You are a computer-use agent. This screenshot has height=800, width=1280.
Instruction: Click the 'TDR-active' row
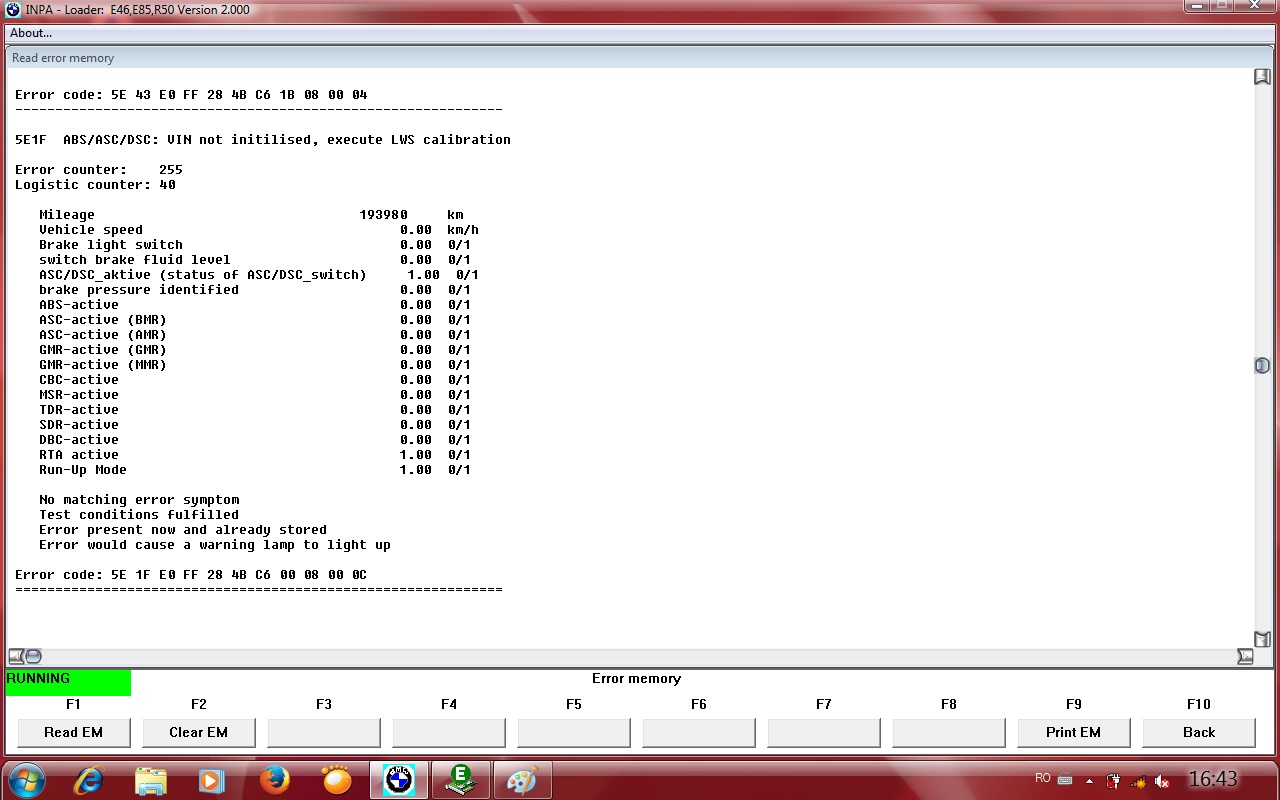pyautogui.click(x=255, y=410)
